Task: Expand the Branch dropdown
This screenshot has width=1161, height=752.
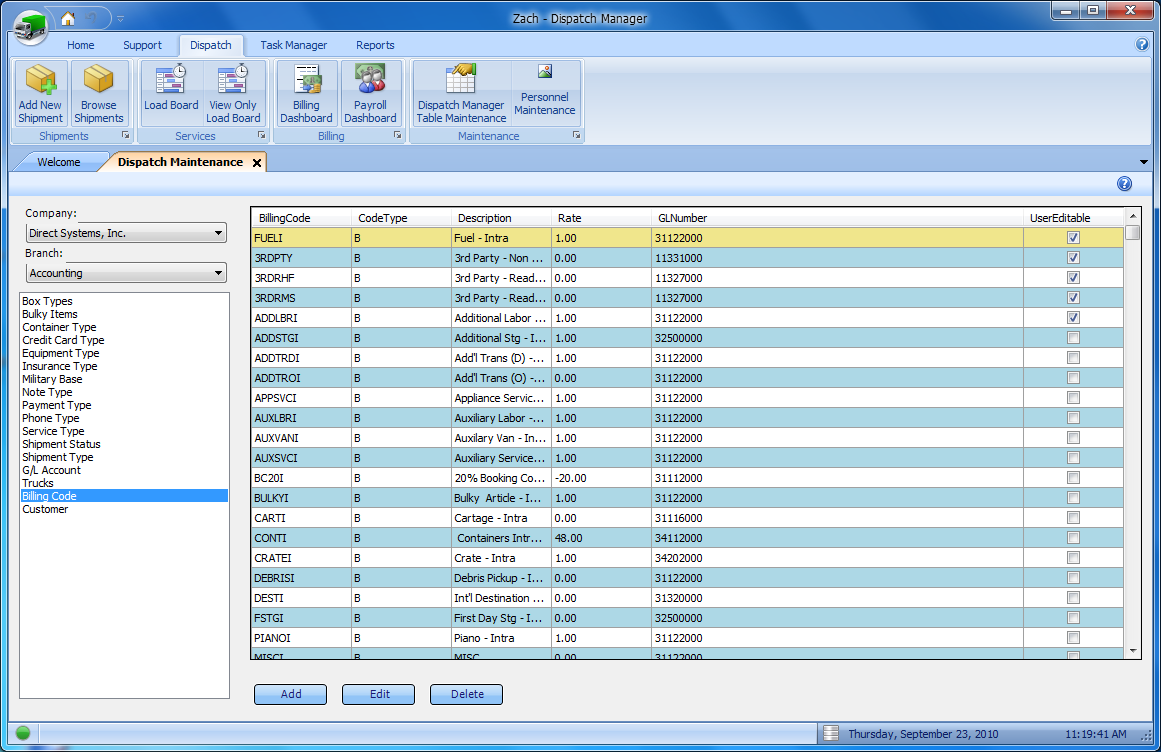Action: pyautogui.click(x=219, y=274)
